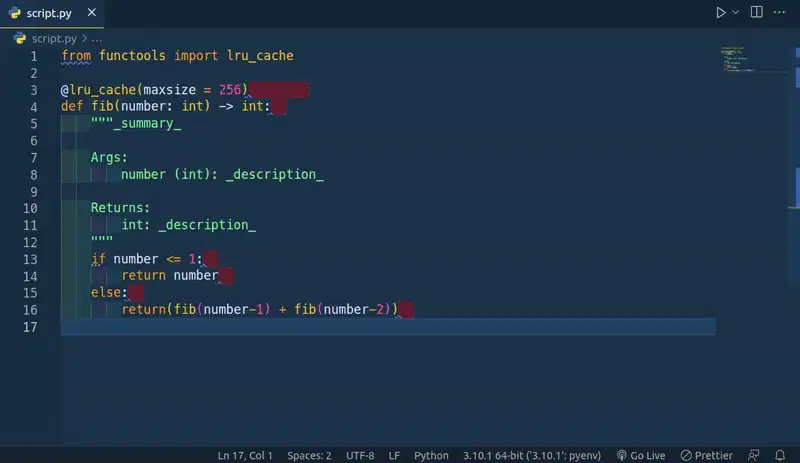Click line number 13 in gutter
The height and width of the screenshot is (463, 800).
pos(30,259)
